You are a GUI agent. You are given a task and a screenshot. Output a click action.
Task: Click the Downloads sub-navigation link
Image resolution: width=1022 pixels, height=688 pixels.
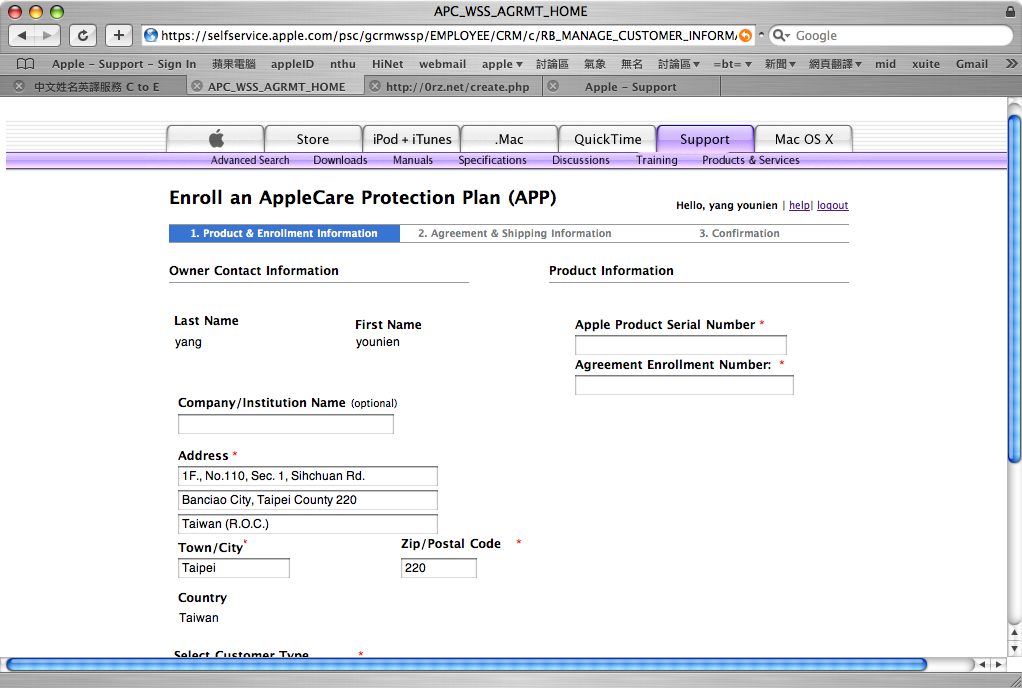[340, 160]
